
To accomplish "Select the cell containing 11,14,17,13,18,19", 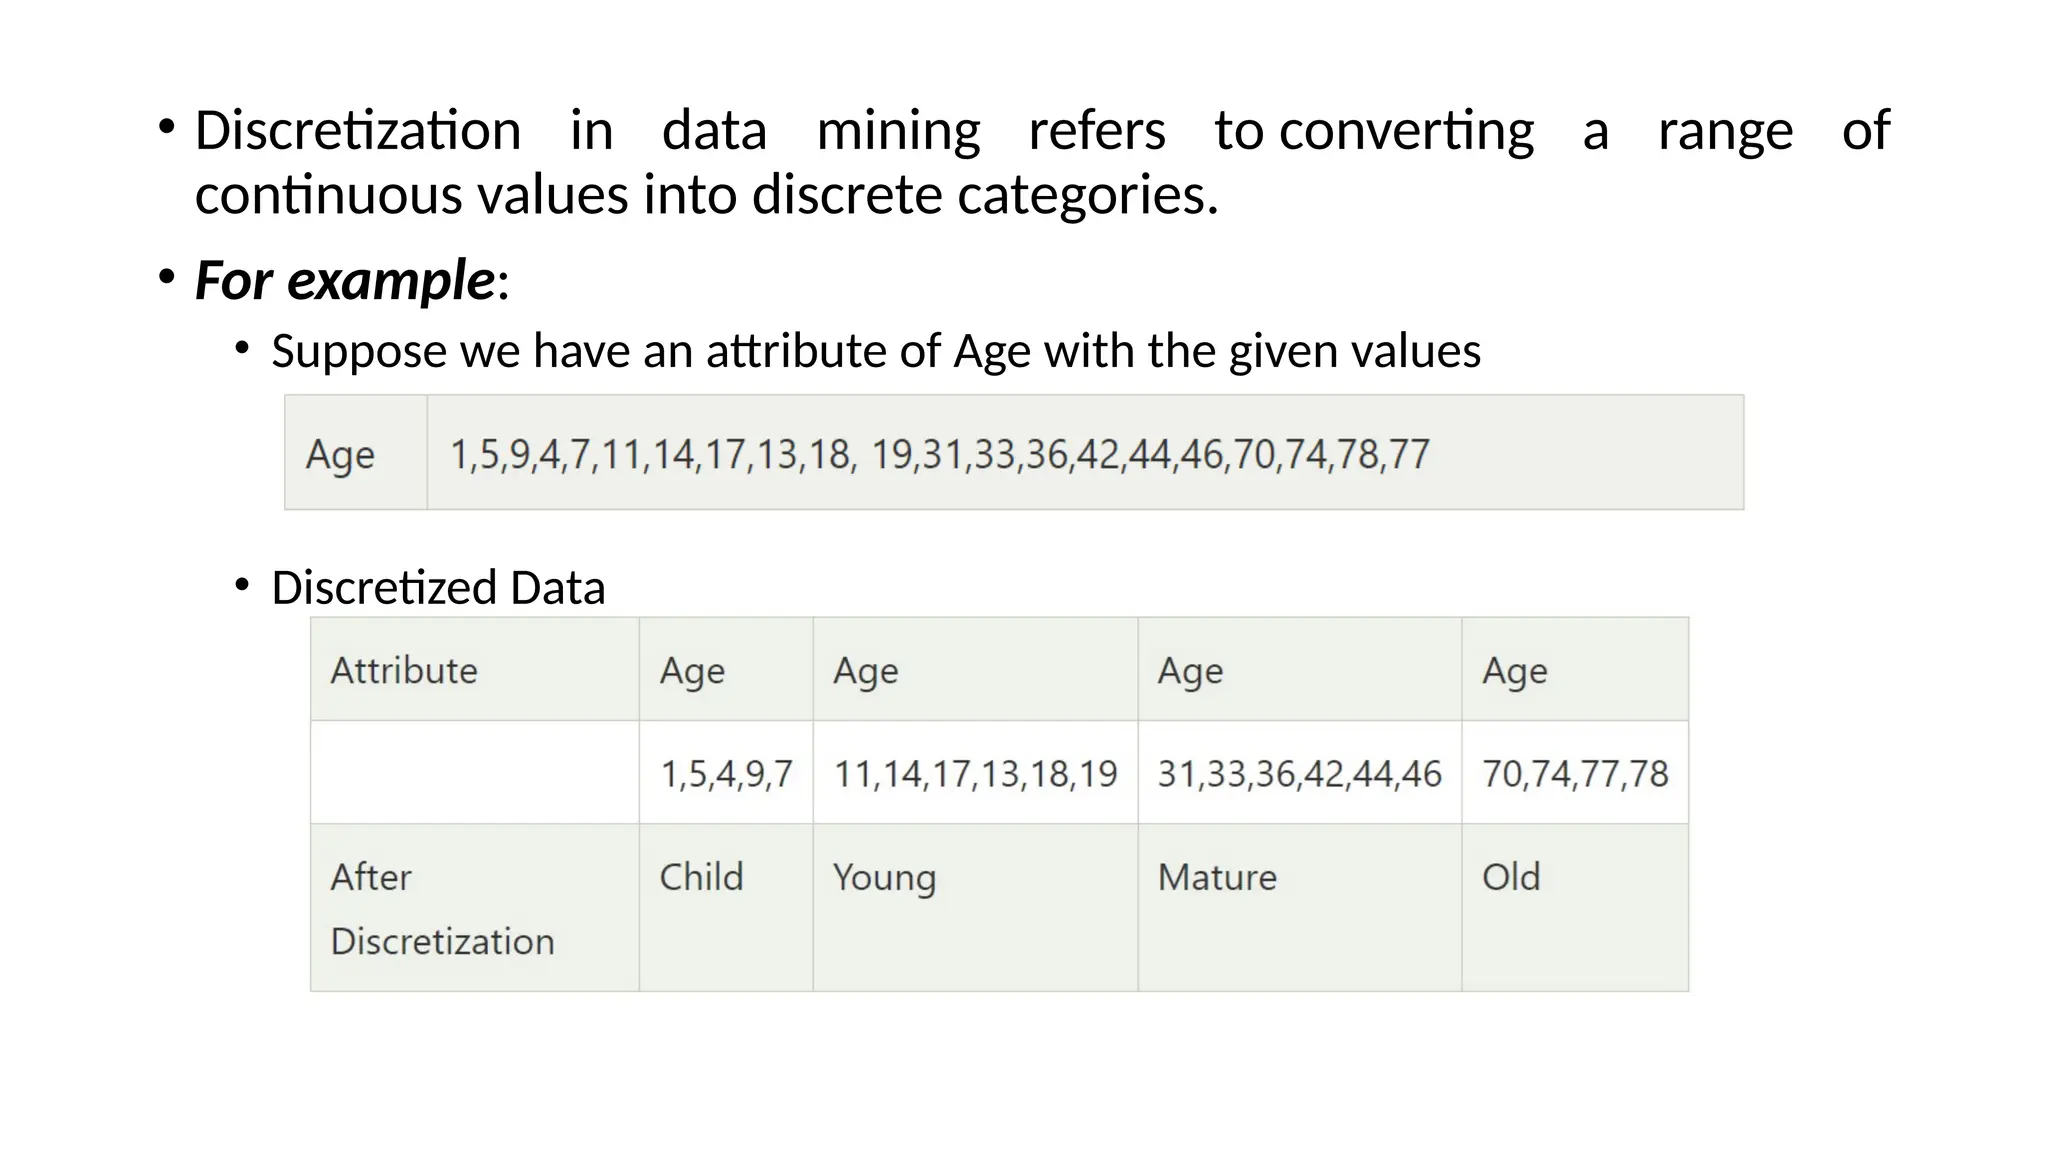I will (975, 774).
